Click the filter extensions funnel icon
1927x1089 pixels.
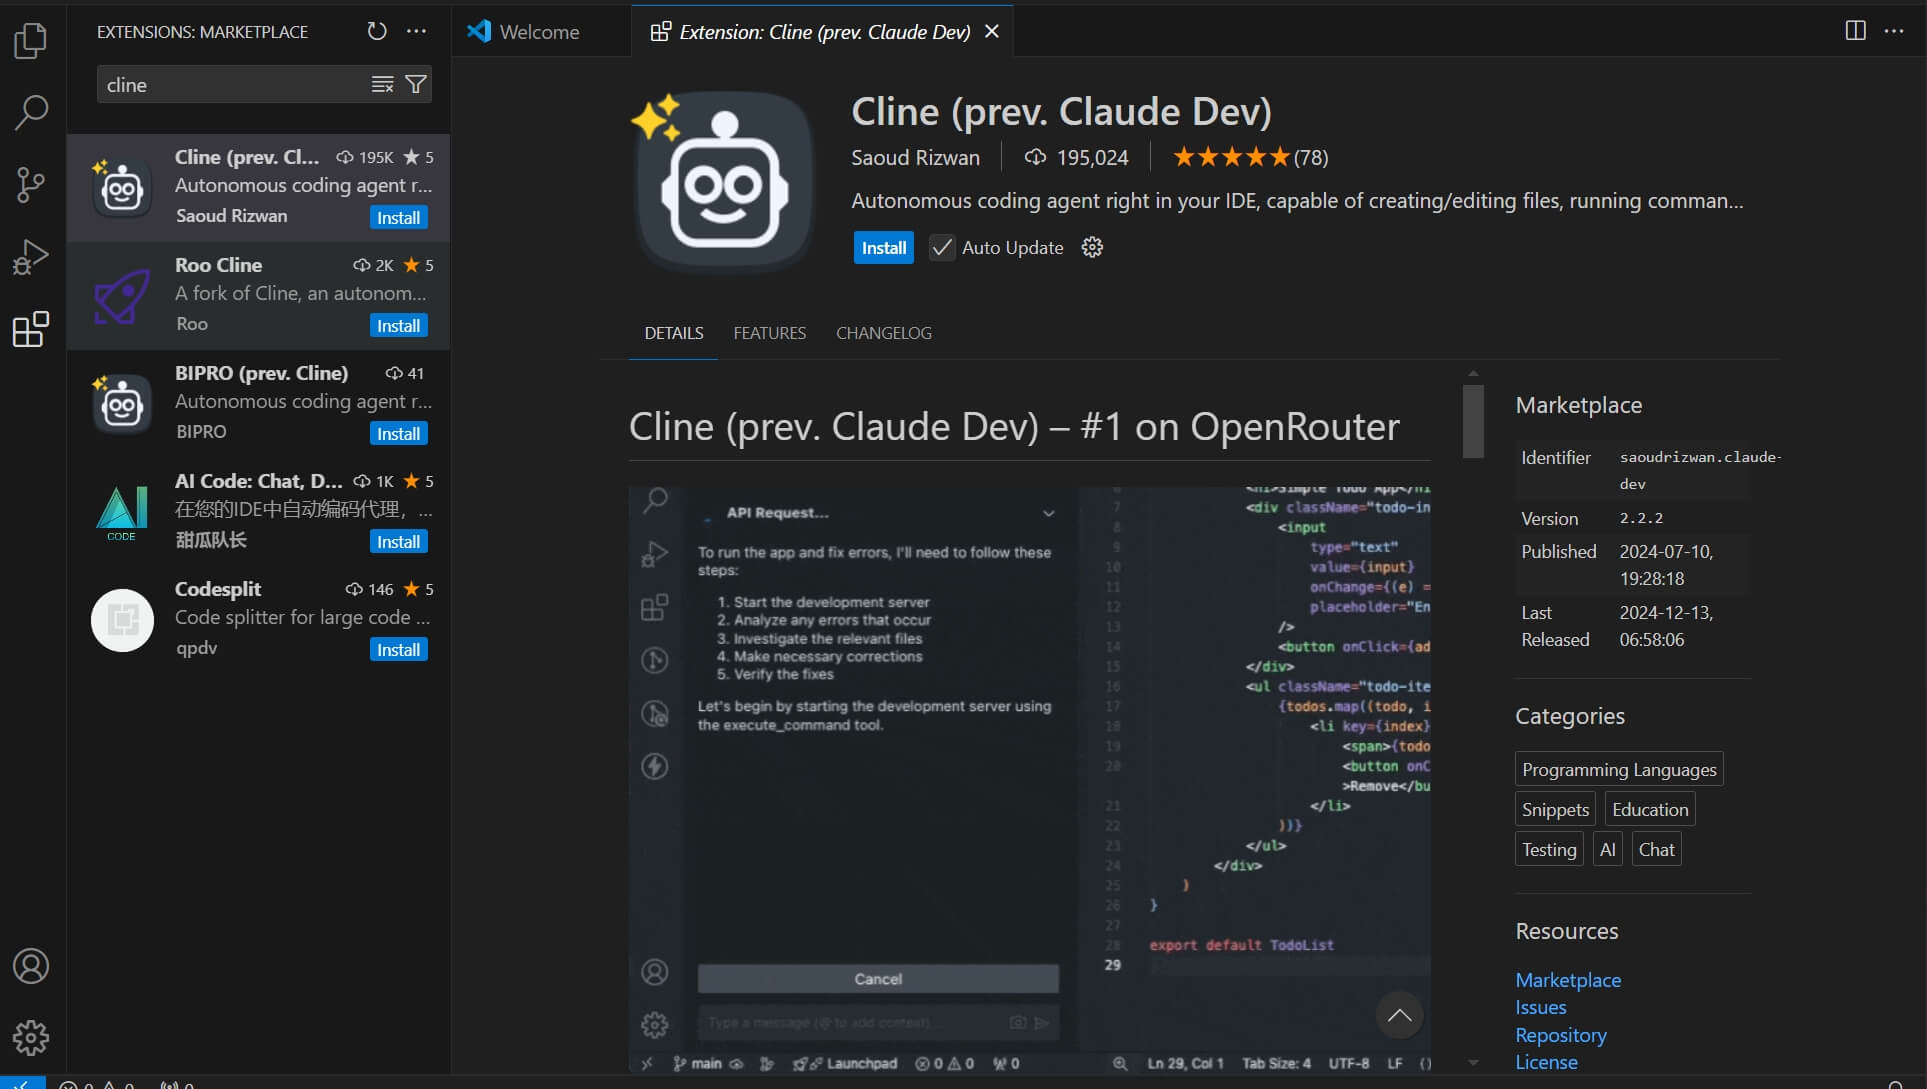tap(416, 85)
